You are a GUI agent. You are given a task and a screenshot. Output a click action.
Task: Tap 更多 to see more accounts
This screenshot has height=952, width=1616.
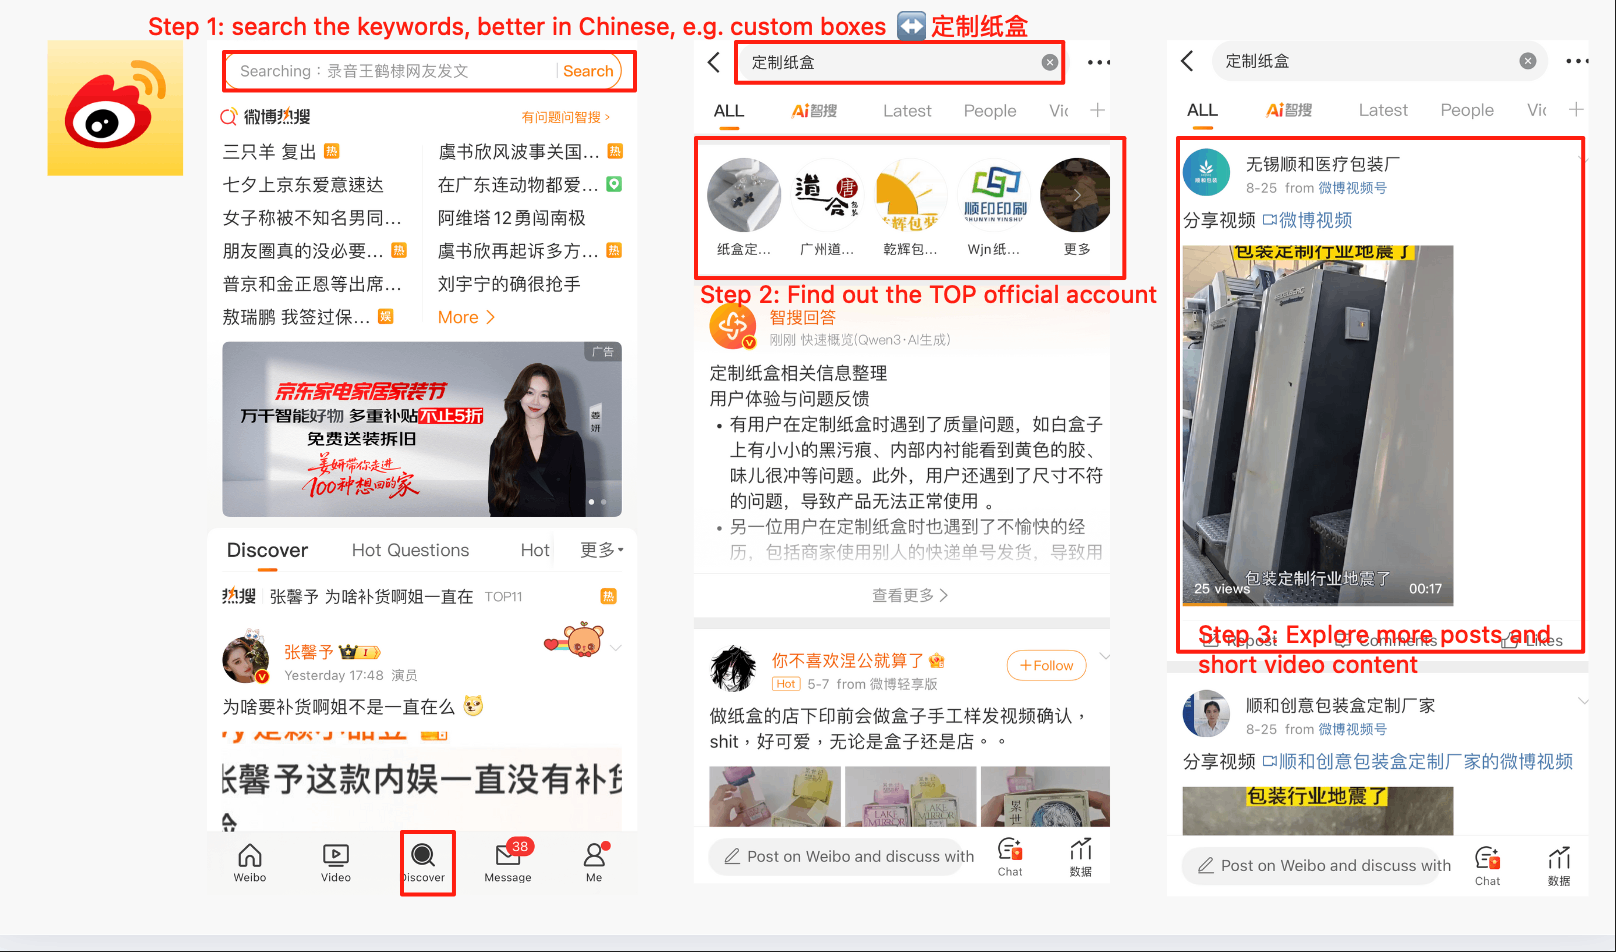[x=1076, y=195]
